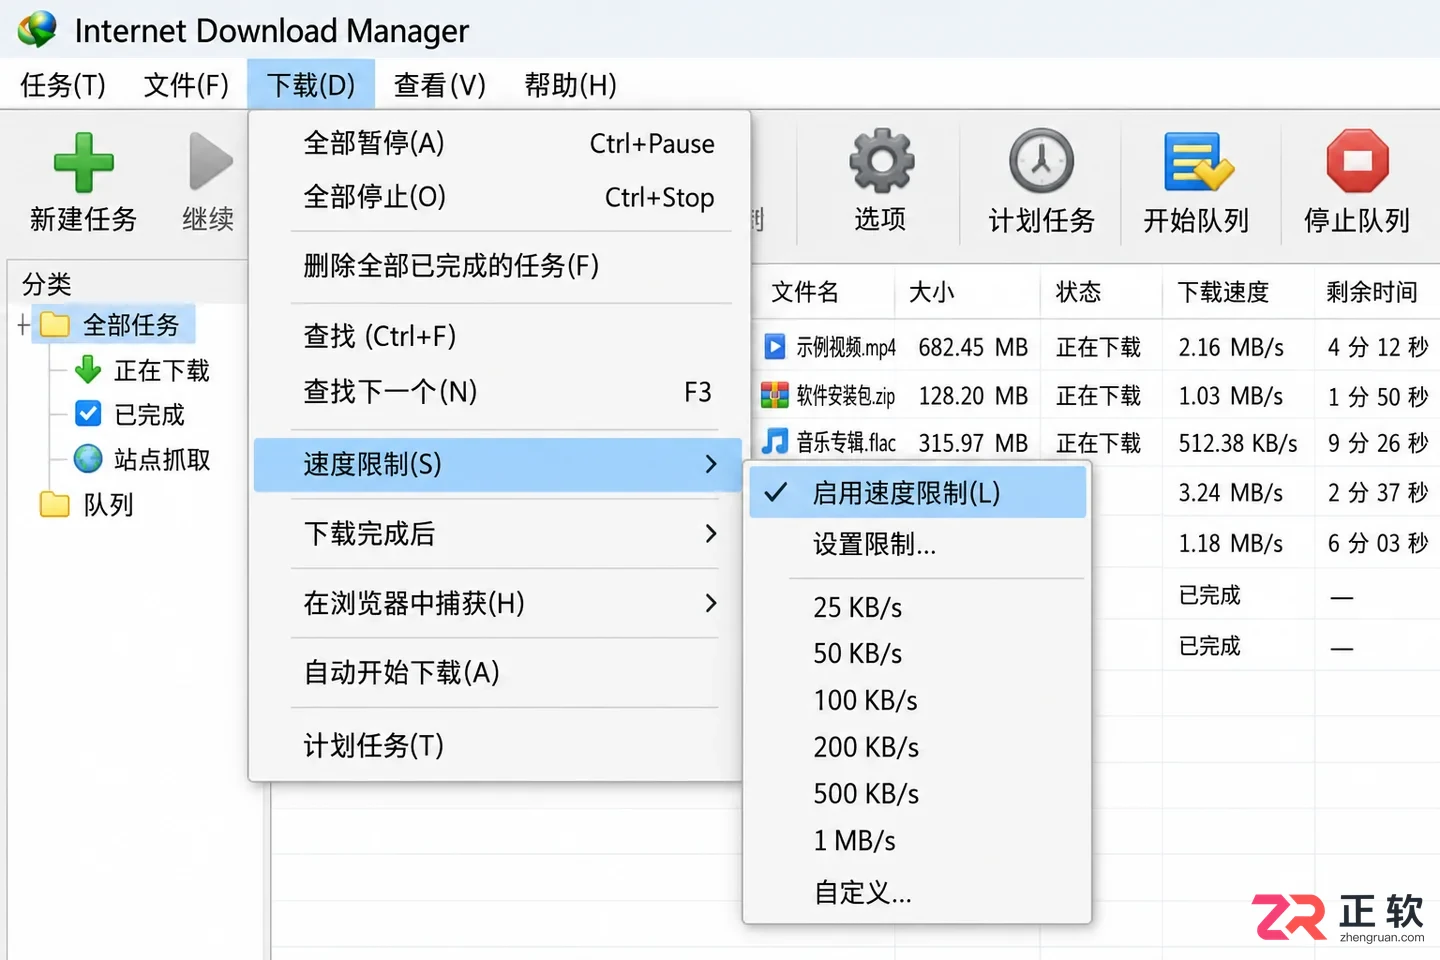The width and height of the screenshot is (1440, 960).
Task: Close the open 下载(D) menu
Action: [x=311, y=85]
